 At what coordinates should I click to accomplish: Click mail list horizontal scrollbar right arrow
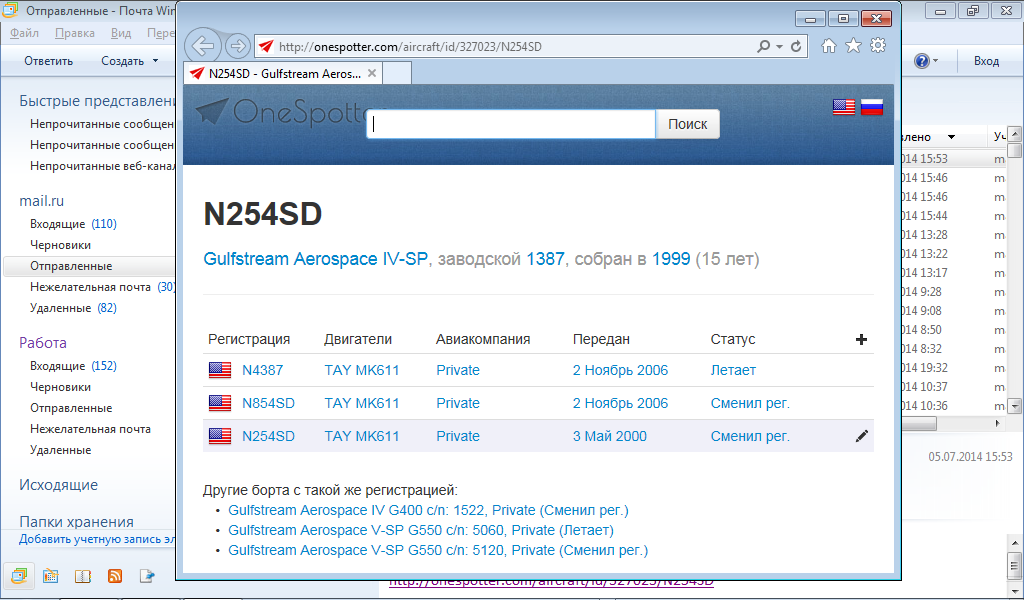[997, 423]
